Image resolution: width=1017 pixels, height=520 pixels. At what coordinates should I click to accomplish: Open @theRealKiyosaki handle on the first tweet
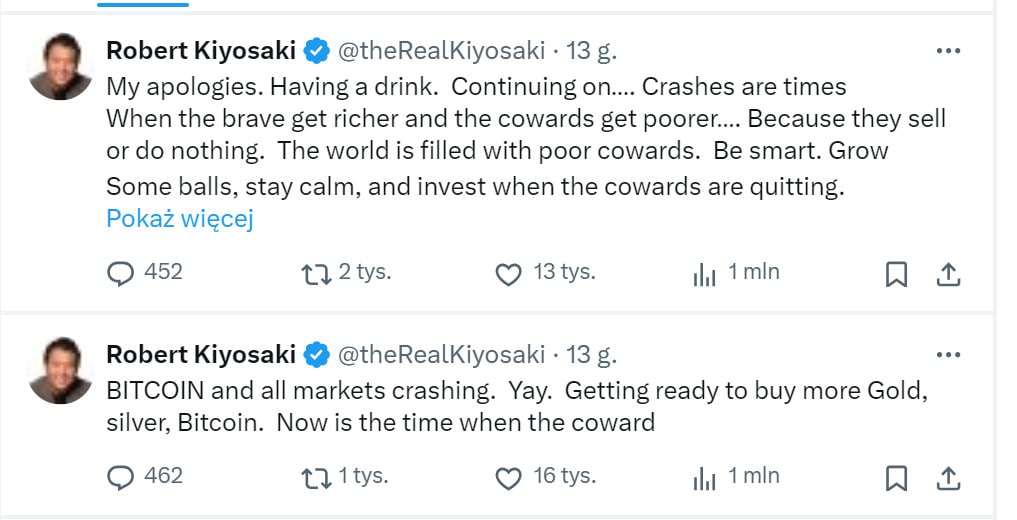pos(442,50)
